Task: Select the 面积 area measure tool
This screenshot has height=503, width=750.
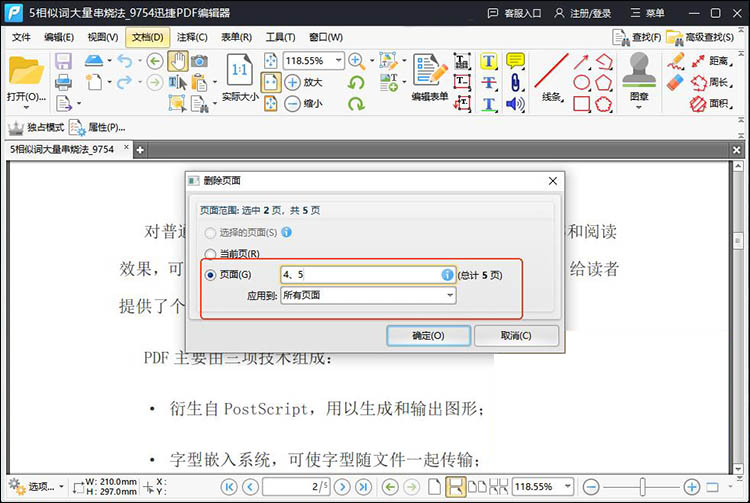Action: point(711,103)
